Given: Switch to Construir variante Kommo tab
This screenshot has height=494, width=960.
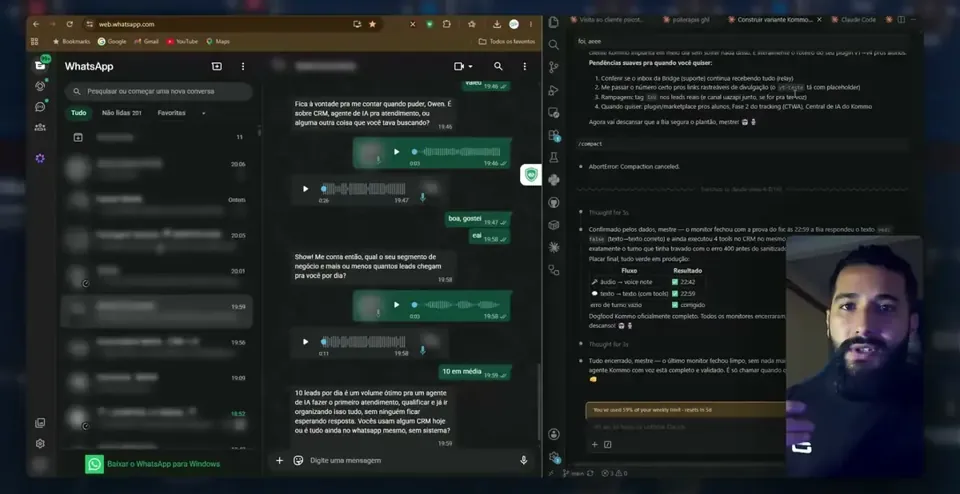Looking at the screenshot, I should (774, 20).
